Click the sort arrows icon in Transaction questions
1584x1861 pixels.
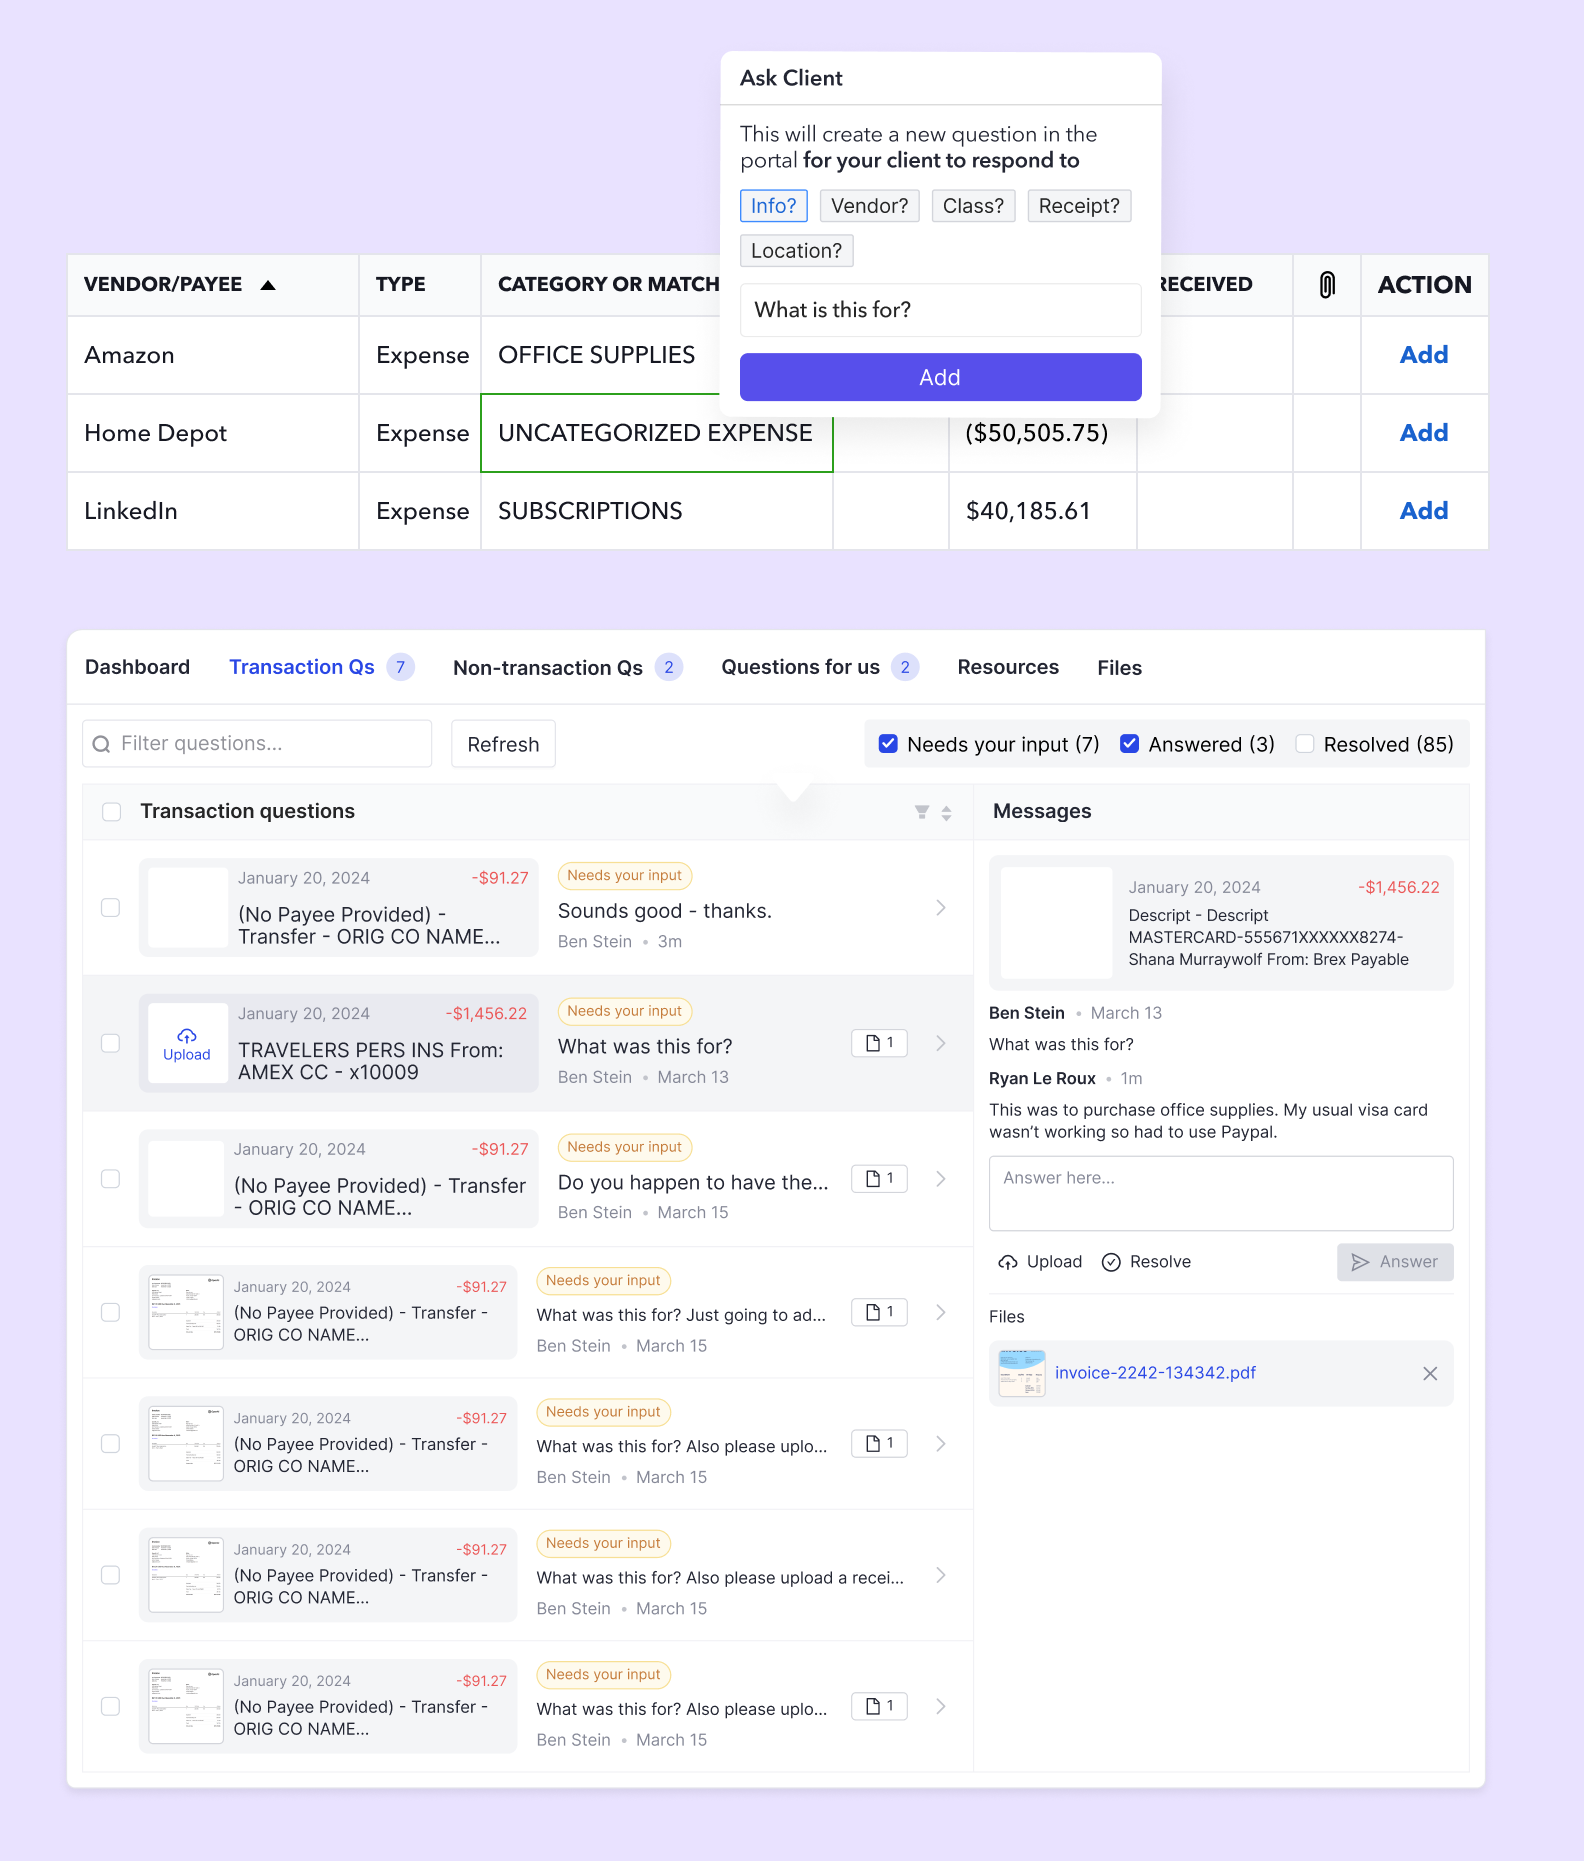pyautogui.click(x=946, y=813)
